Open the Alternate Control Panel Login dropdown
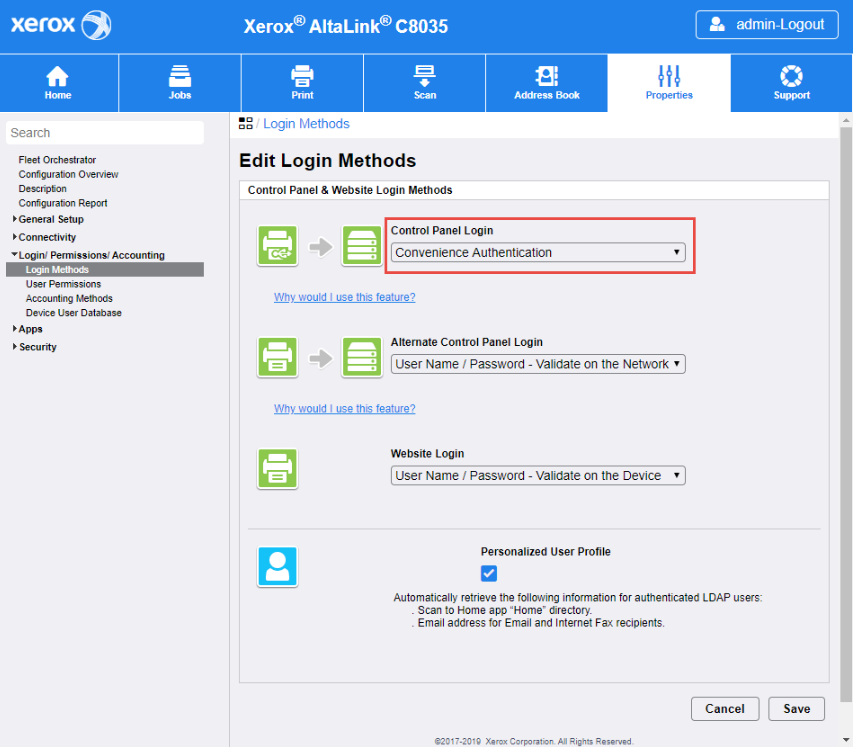Image resolution: width=853 pixels, height=747 pixels. click(538, 364)
